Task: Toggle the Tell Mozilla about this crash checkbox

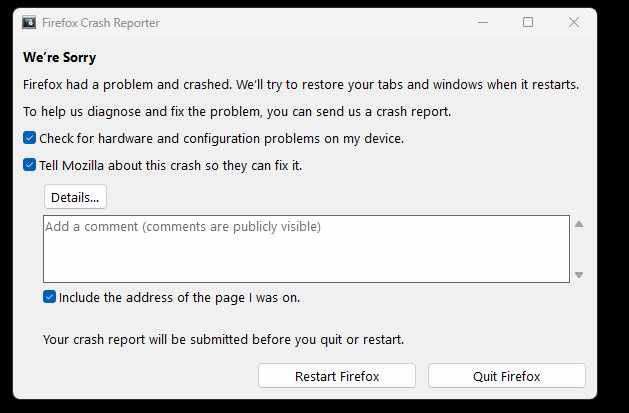Action: coord(30,165)
